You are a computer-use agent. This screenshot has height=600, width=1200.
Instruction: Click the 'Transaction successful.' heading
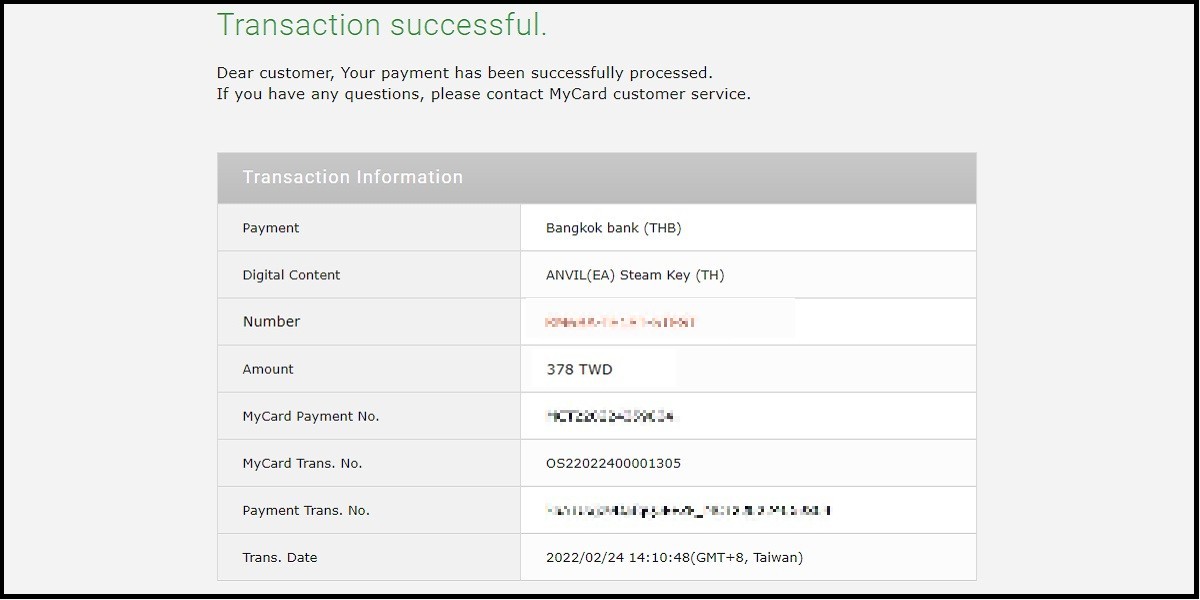382,25
